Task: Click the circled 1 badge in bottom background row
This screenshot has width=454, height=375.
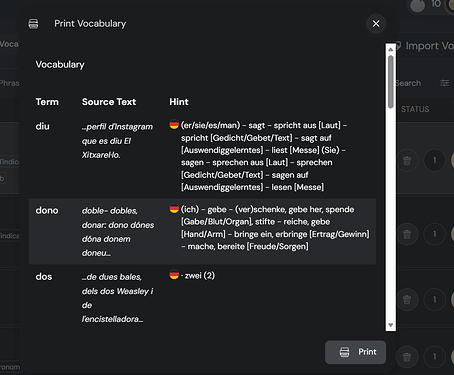Action: click(x=434, y=357)
